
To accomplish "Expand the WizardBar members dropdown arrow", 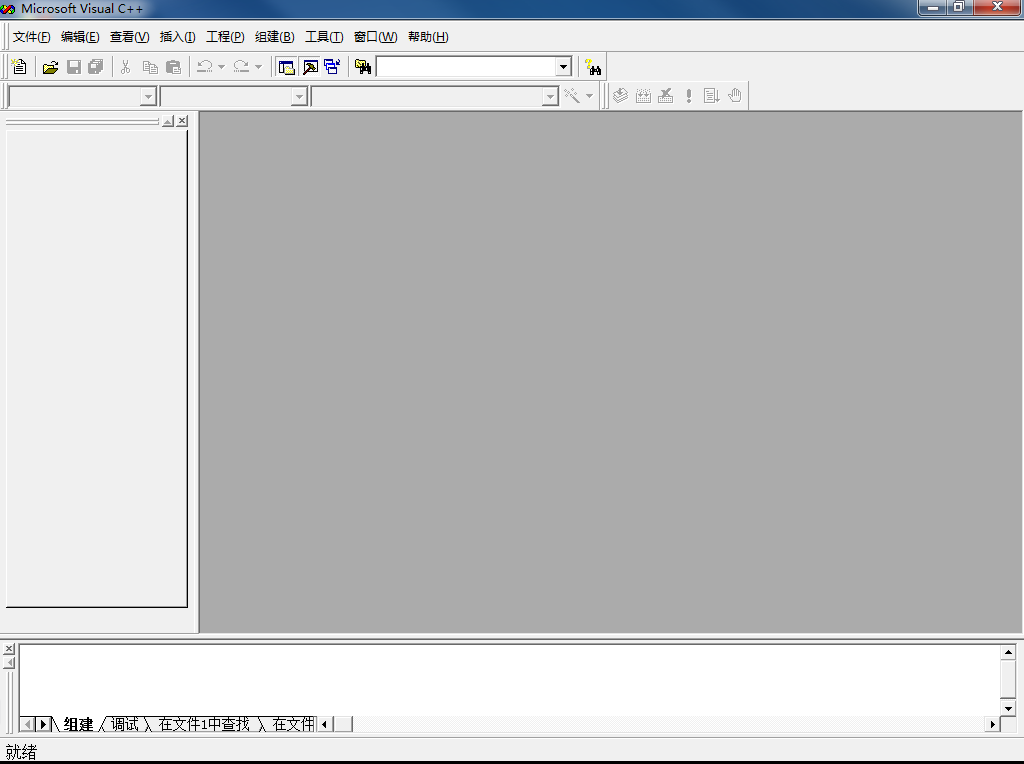I will [550, 97].
